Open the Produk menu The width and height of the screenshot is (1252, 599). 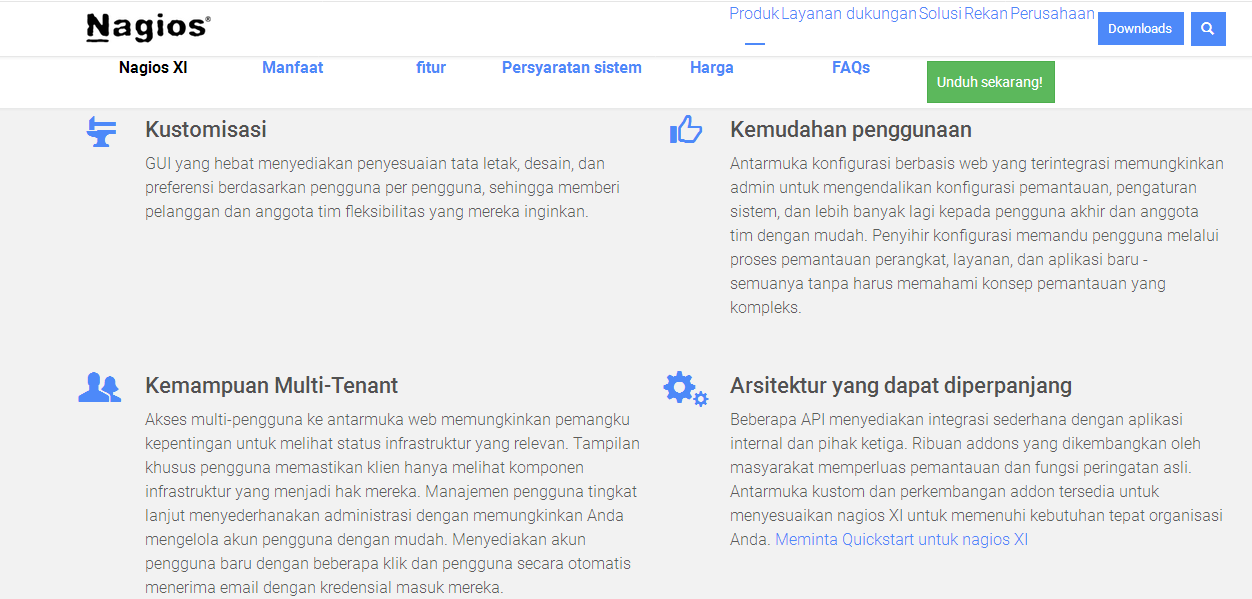click(754, 14)
